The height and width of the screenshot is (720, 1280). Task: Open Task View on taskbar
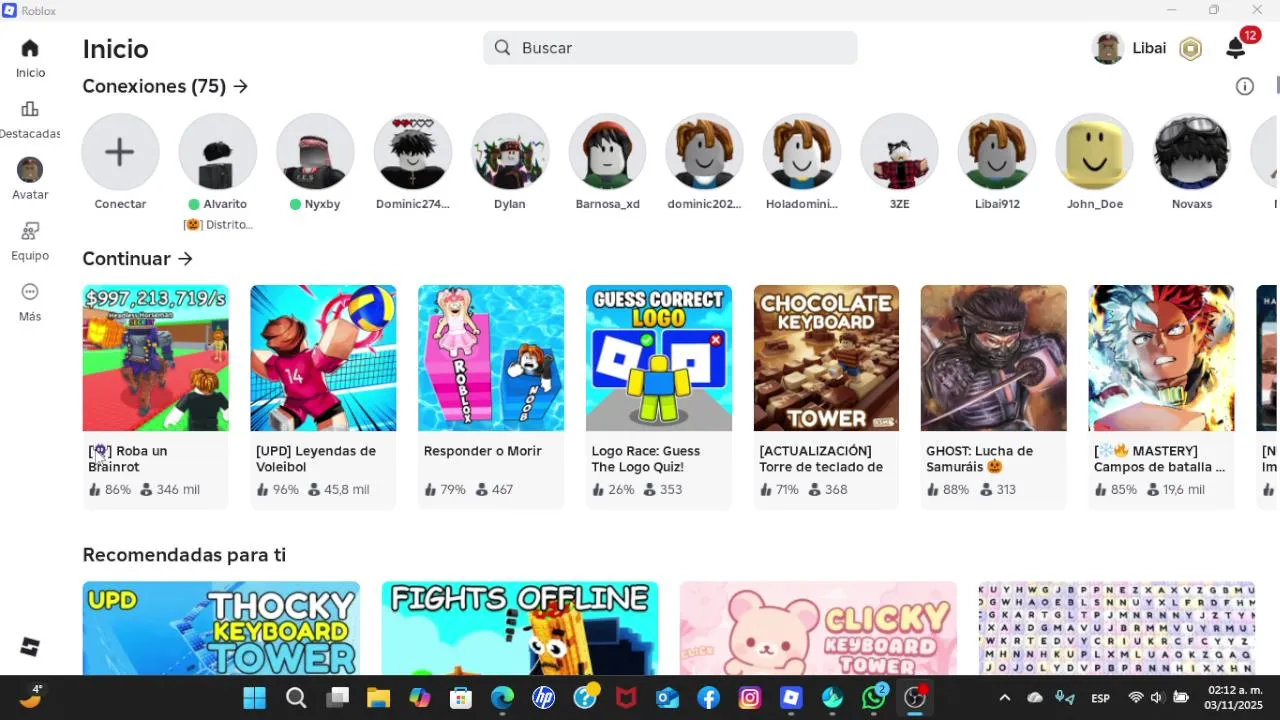pyautogui.click(x=338, y=698)
